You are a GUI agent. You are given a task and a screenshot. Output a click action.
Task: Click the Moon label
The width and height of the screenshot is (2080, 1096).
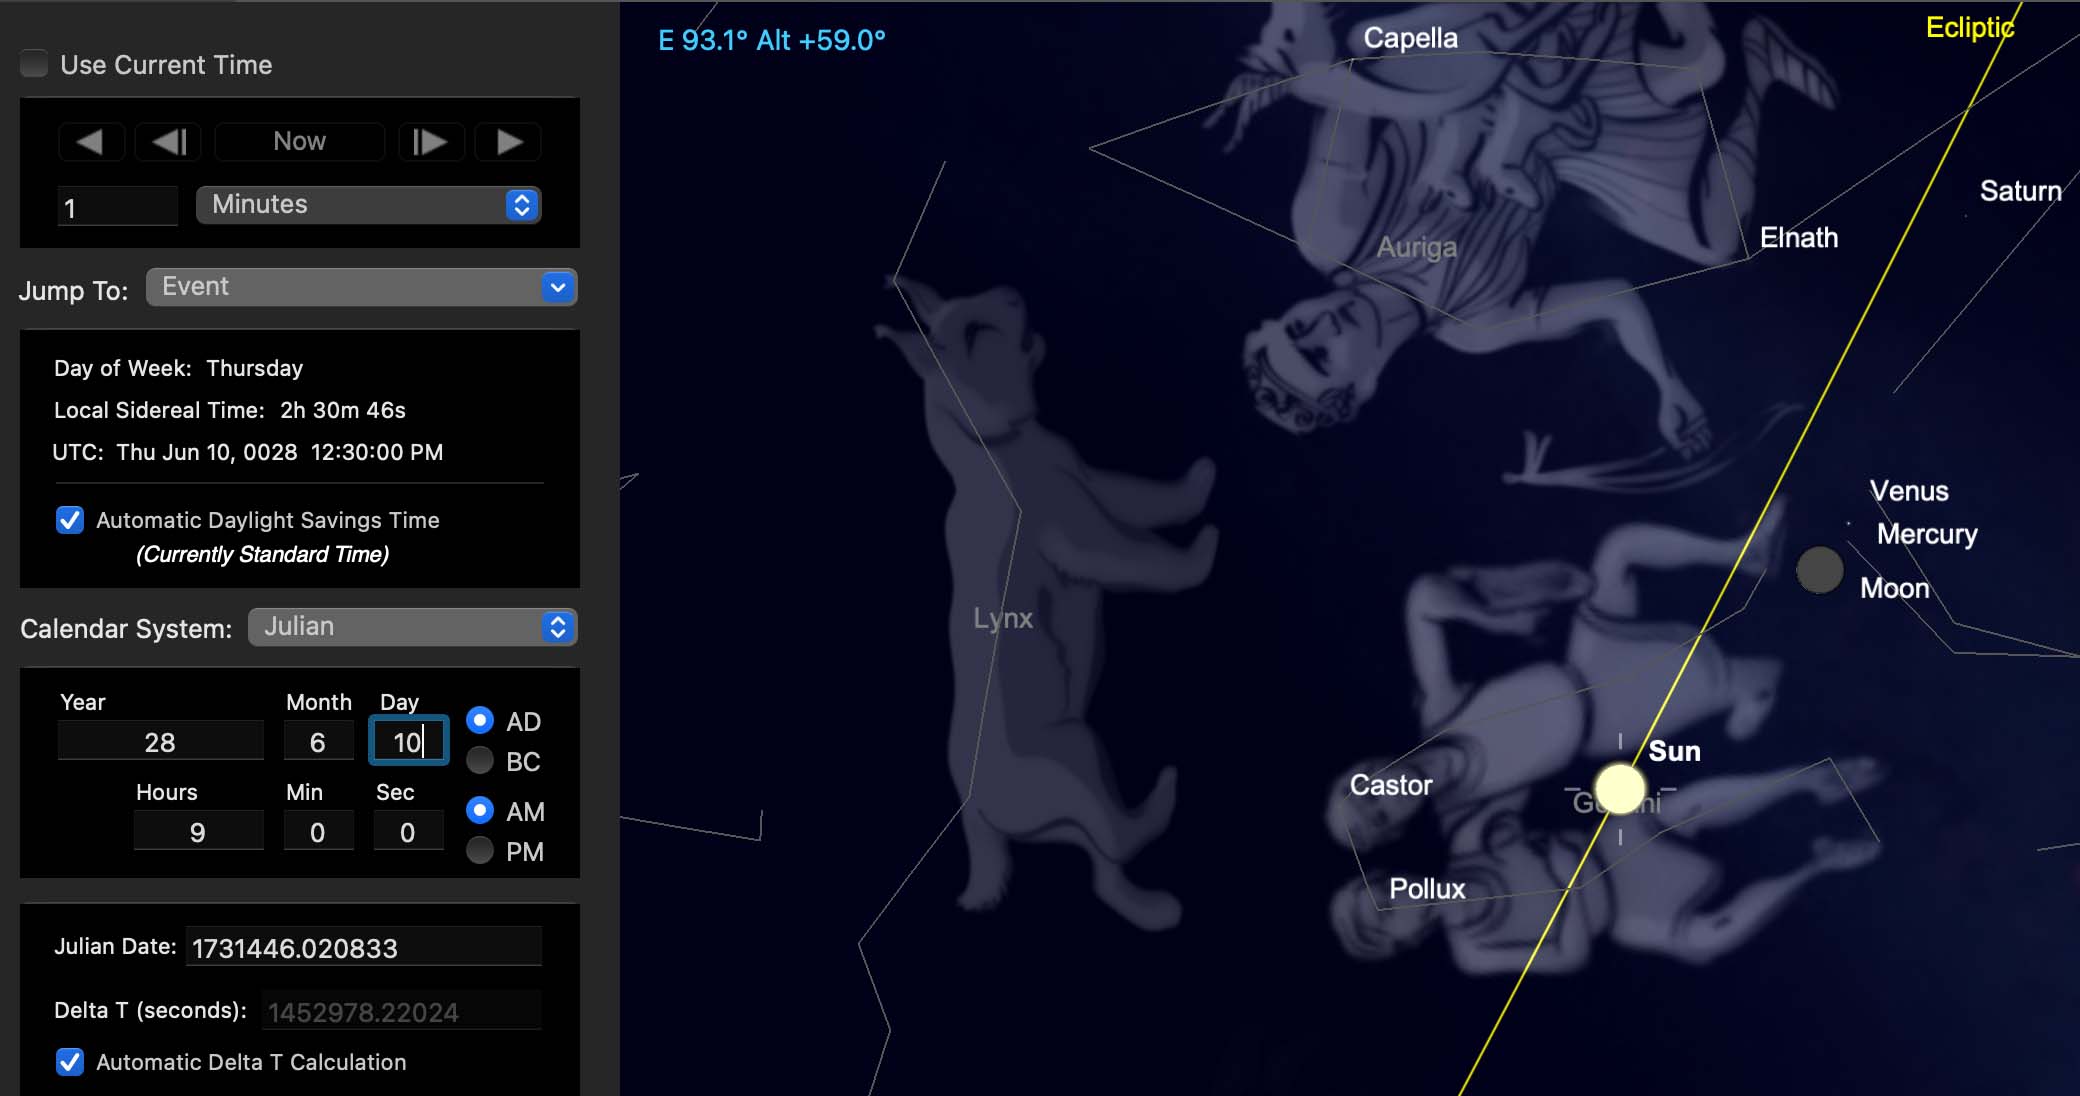click(1894, 588)
